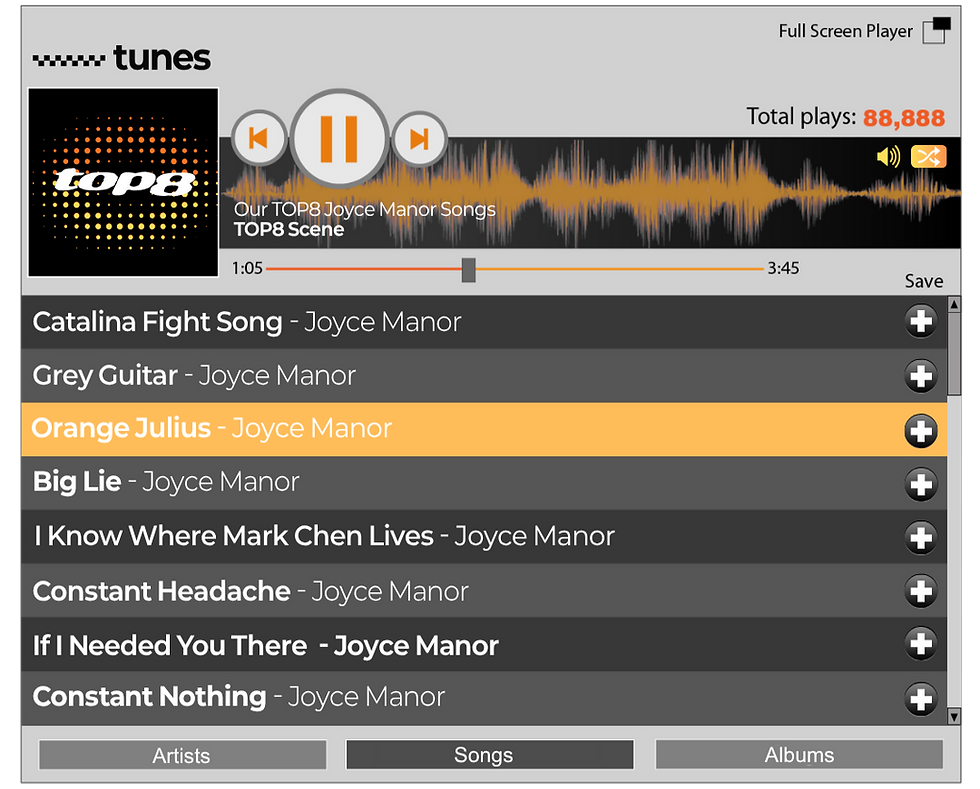Add Catalina Fight Song to playlist
Viewport: 980px width, 789px height.
[921, 321]
